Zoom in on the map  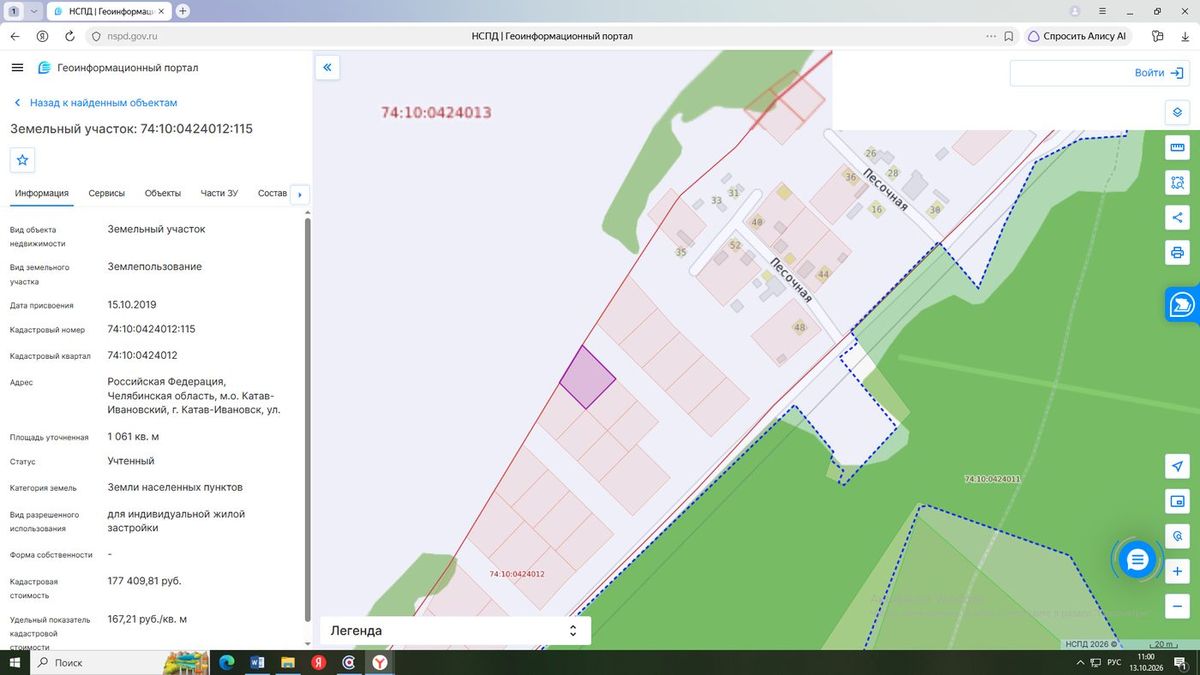1178,571
